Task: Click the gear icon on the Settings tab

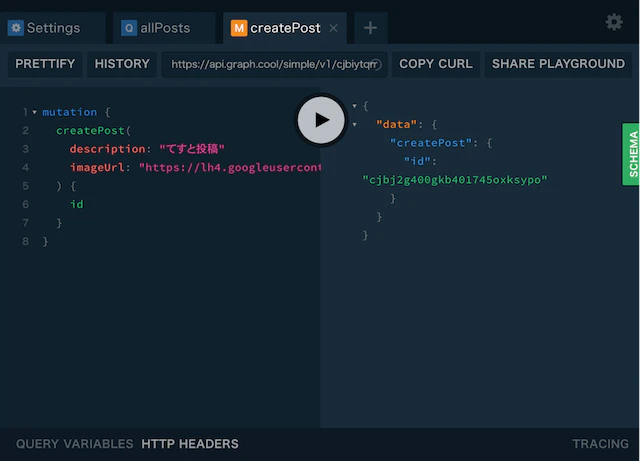Action: [x=16, y=28]
